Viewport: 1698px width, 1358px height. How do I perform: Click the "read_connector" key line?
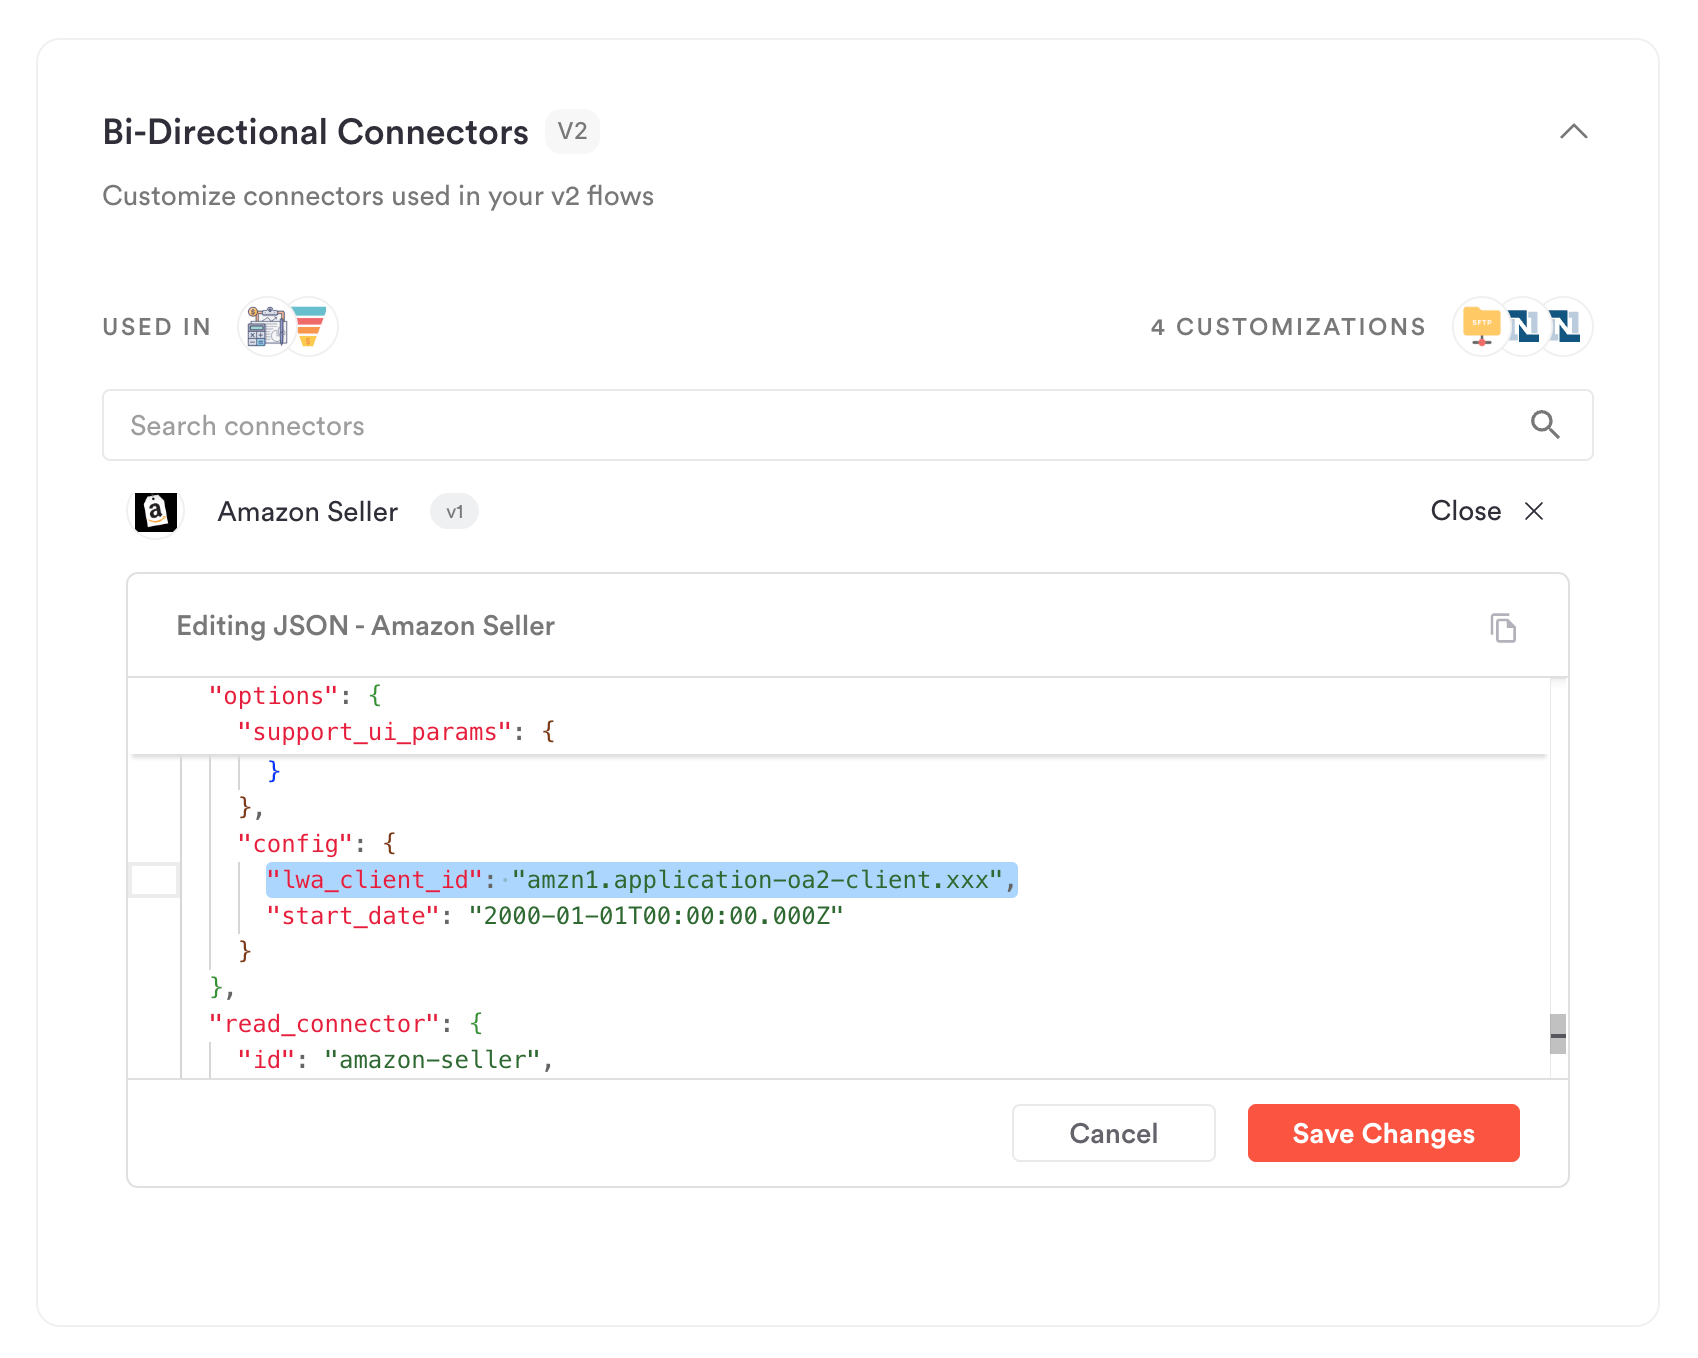346,1024
